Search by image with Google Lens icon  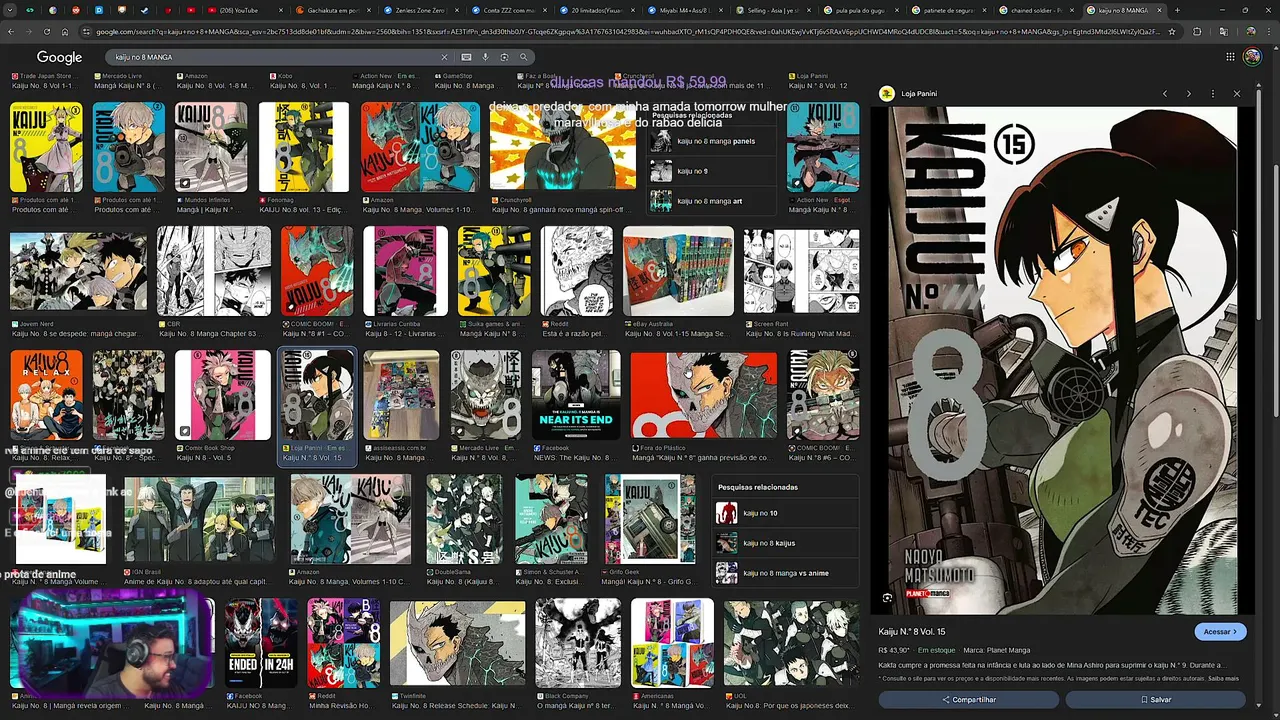click(504, 57)
